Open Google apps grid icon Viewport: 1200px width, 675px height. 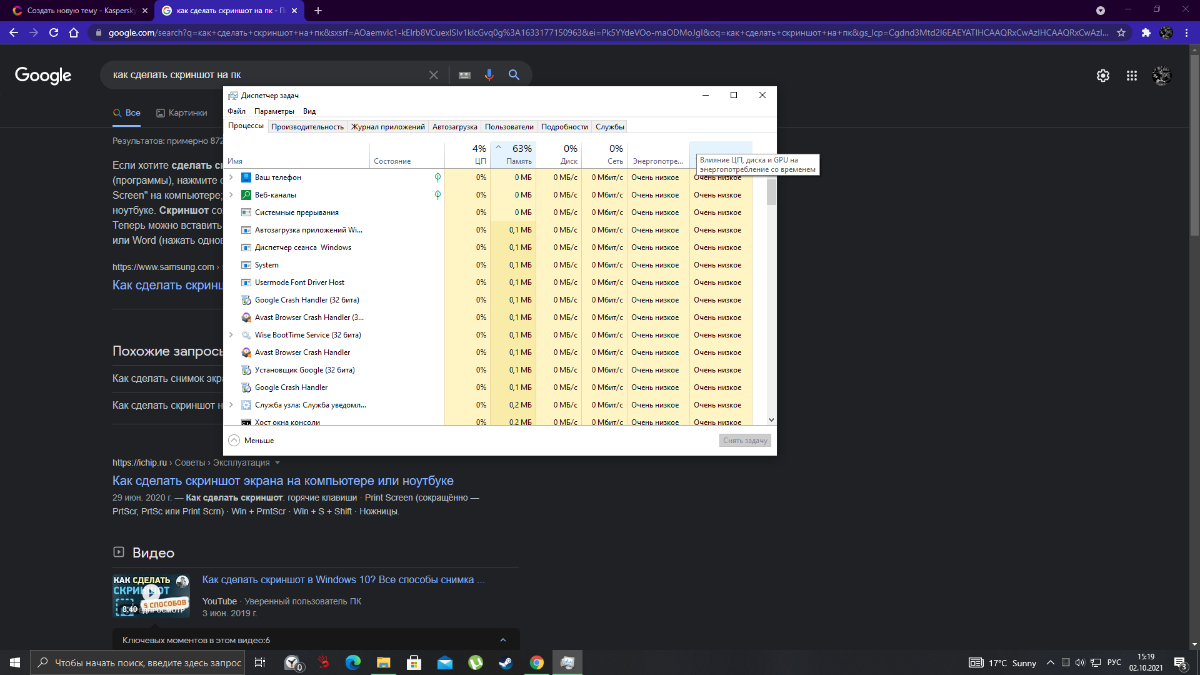1132,76
